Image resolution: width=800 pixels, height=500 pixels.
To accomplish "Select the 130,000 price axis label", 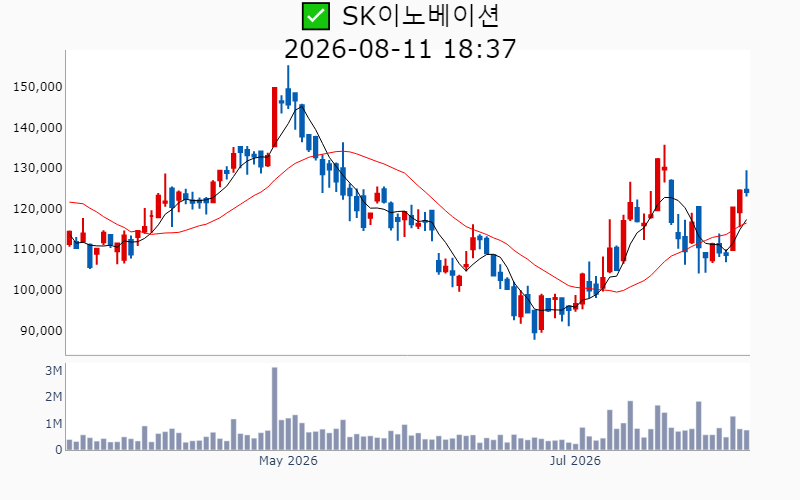I will click(x=37, y=168).
